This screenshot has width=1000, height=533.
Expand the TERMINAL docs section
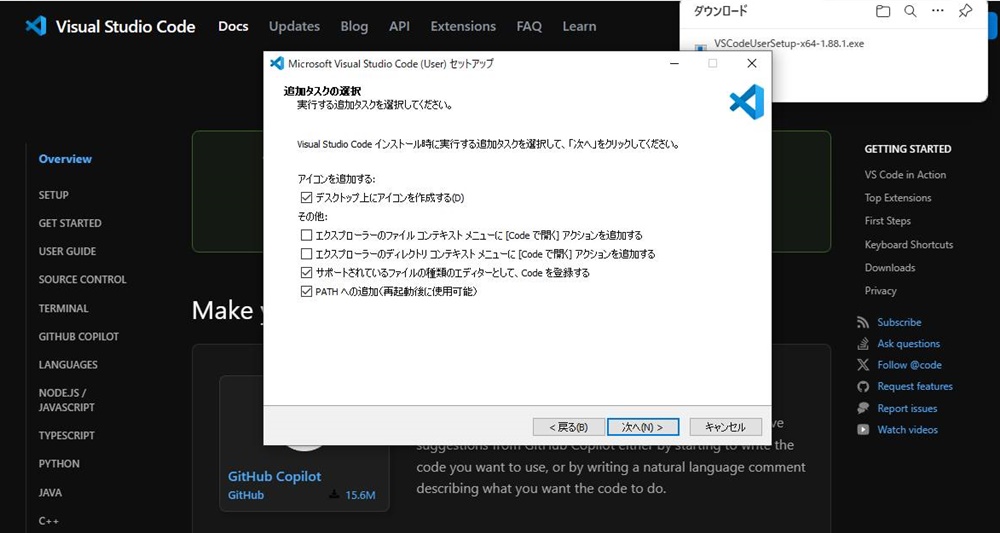(63, 308)
